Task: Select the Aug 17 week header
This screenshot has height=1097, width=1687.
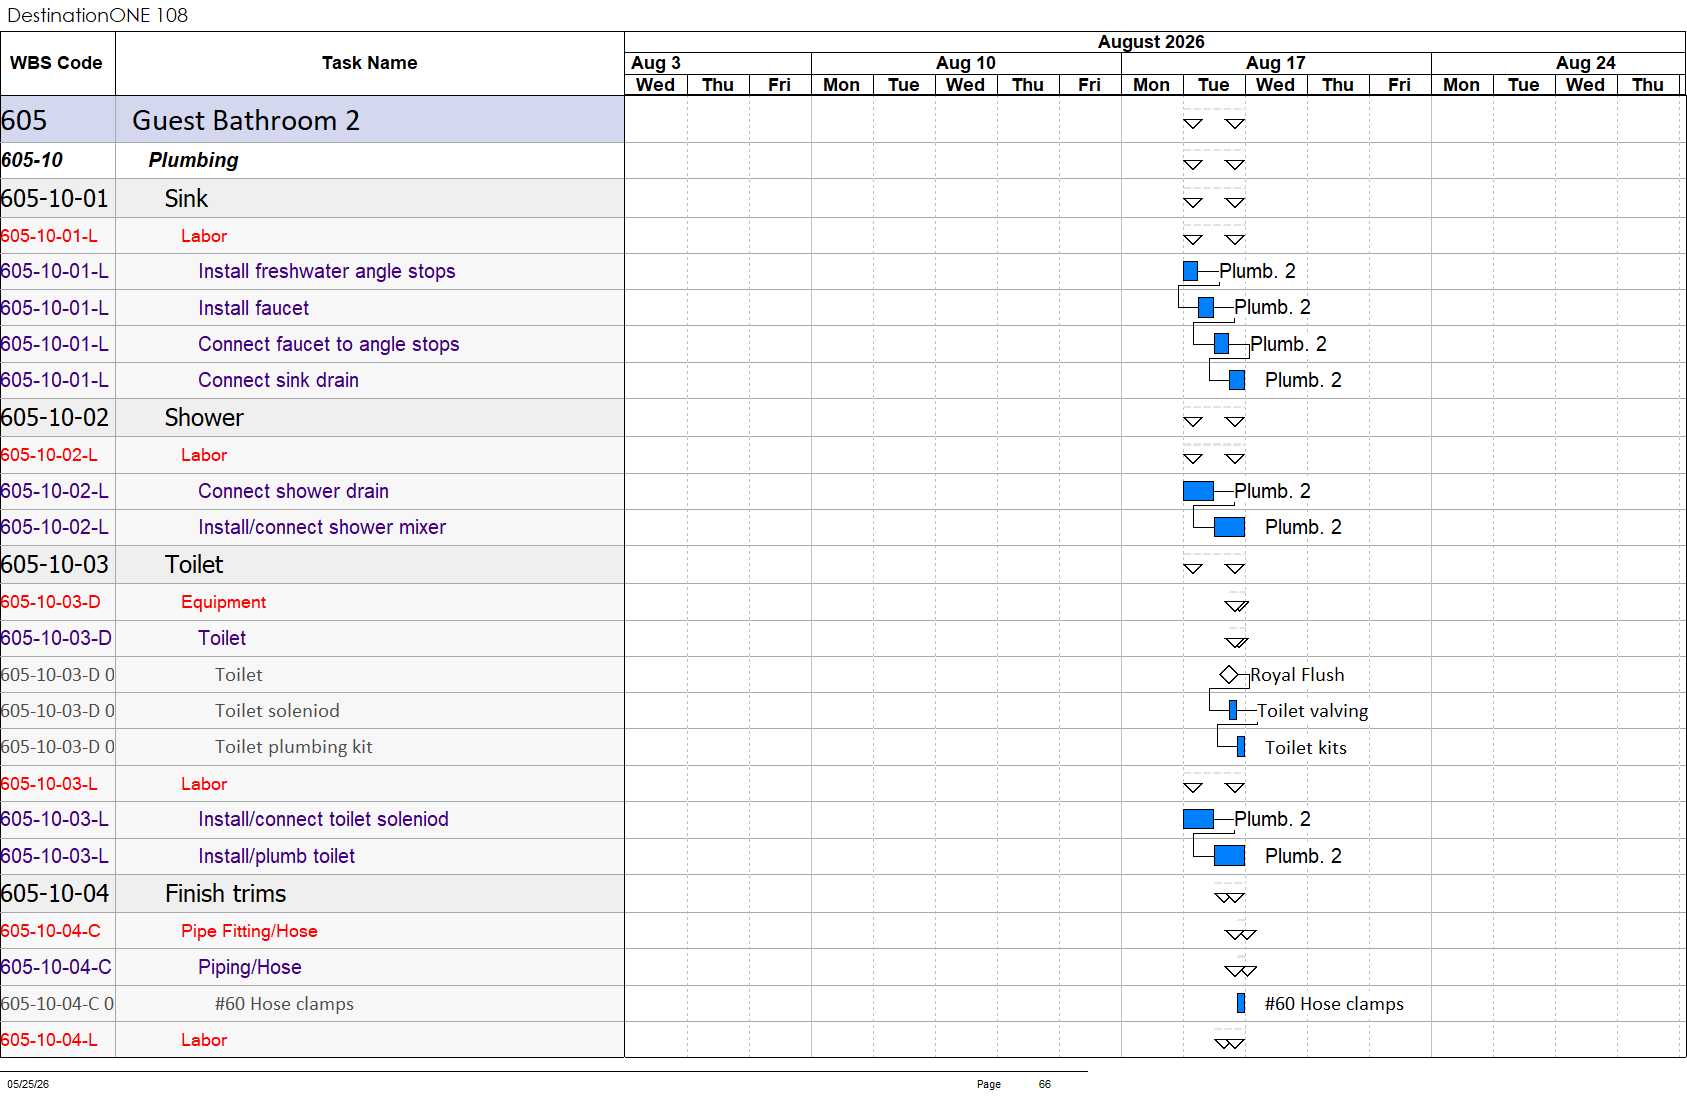Action: coord(1276,63)
